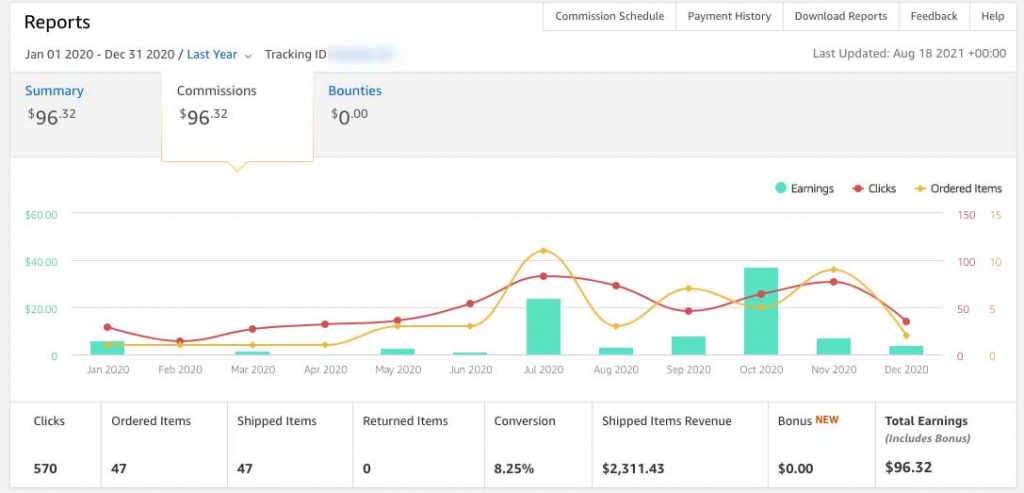1024x493 pixels.
Task: Click the Help button
Action: (x=992, y=16)
